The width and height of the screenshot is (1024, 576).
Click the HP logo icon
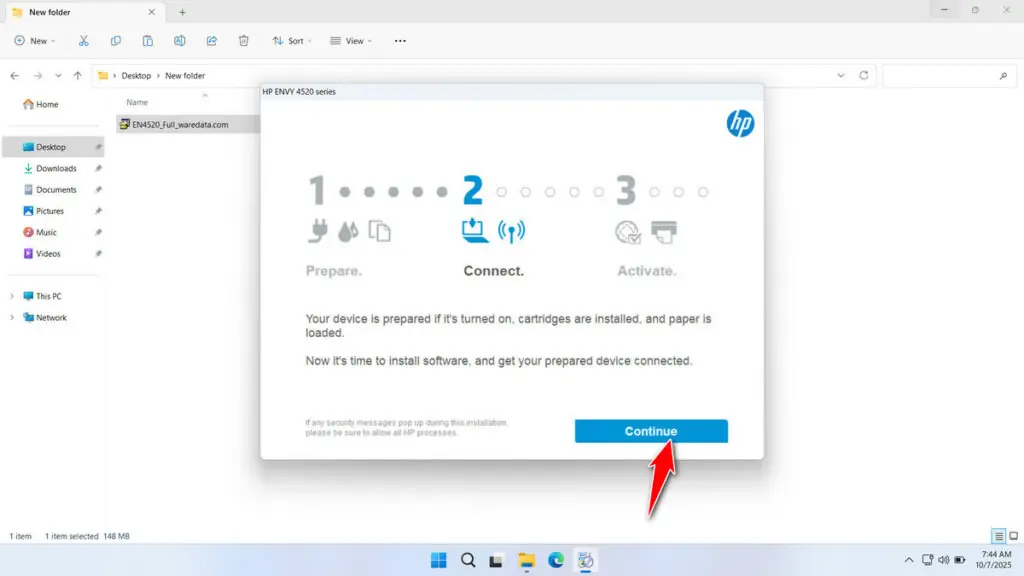(740, 124)
